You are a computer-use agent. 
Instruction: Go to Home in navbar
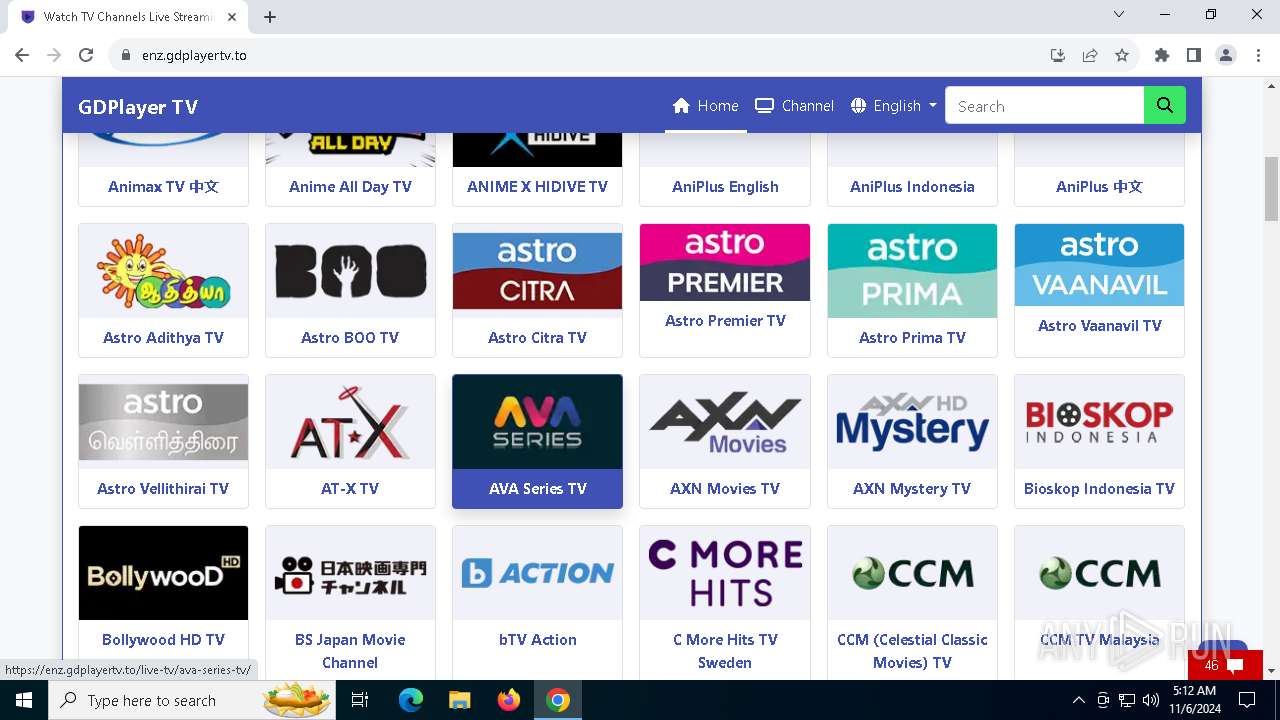706,105
